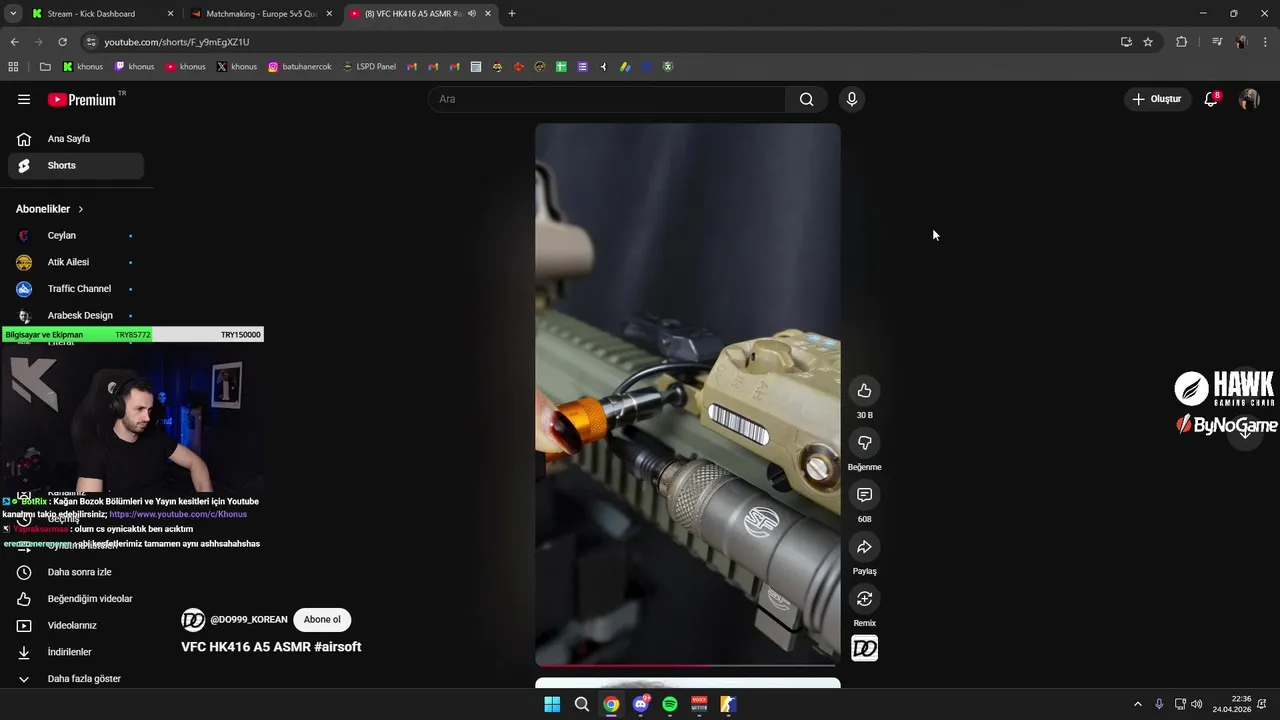Reload the page in Chrome
The width and height of the screenshot is (1280, 720).
(x=62, y=42)
